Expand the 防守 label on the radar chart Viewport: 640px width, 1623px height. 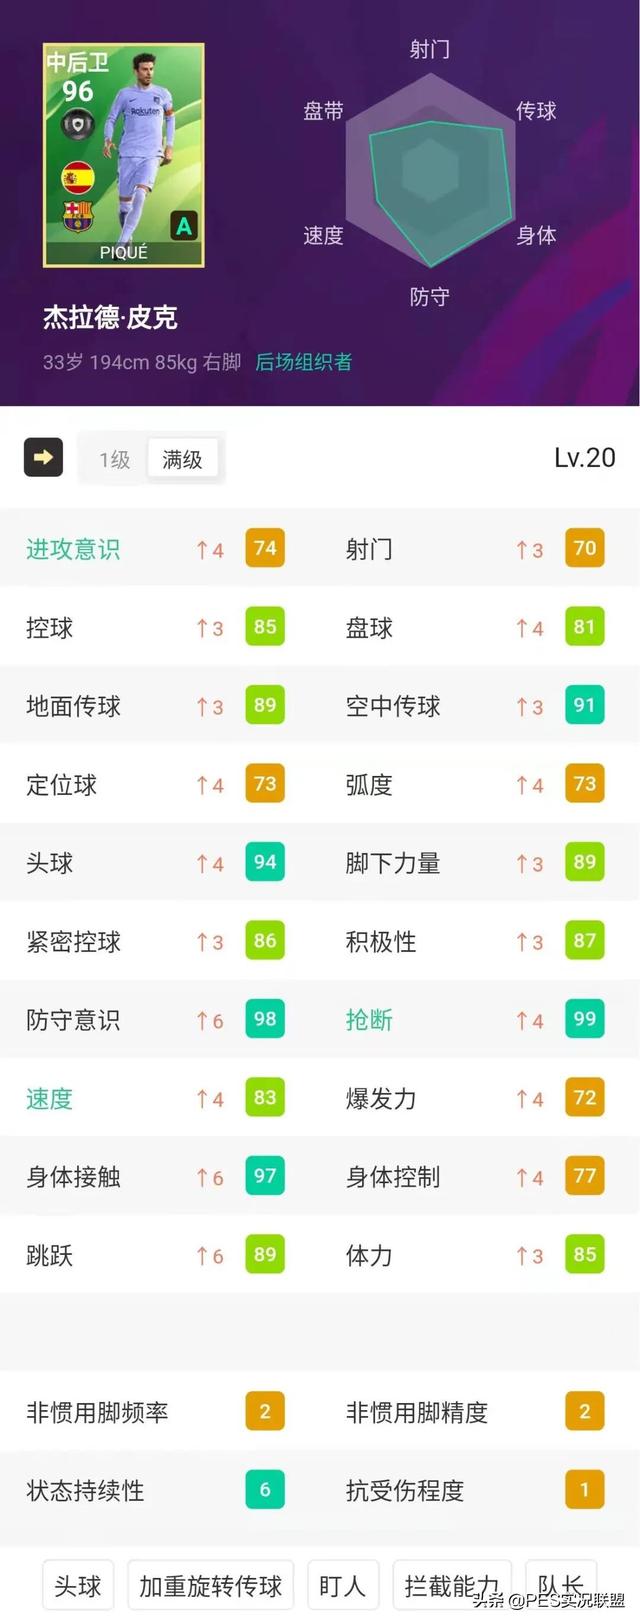(430, 297)
